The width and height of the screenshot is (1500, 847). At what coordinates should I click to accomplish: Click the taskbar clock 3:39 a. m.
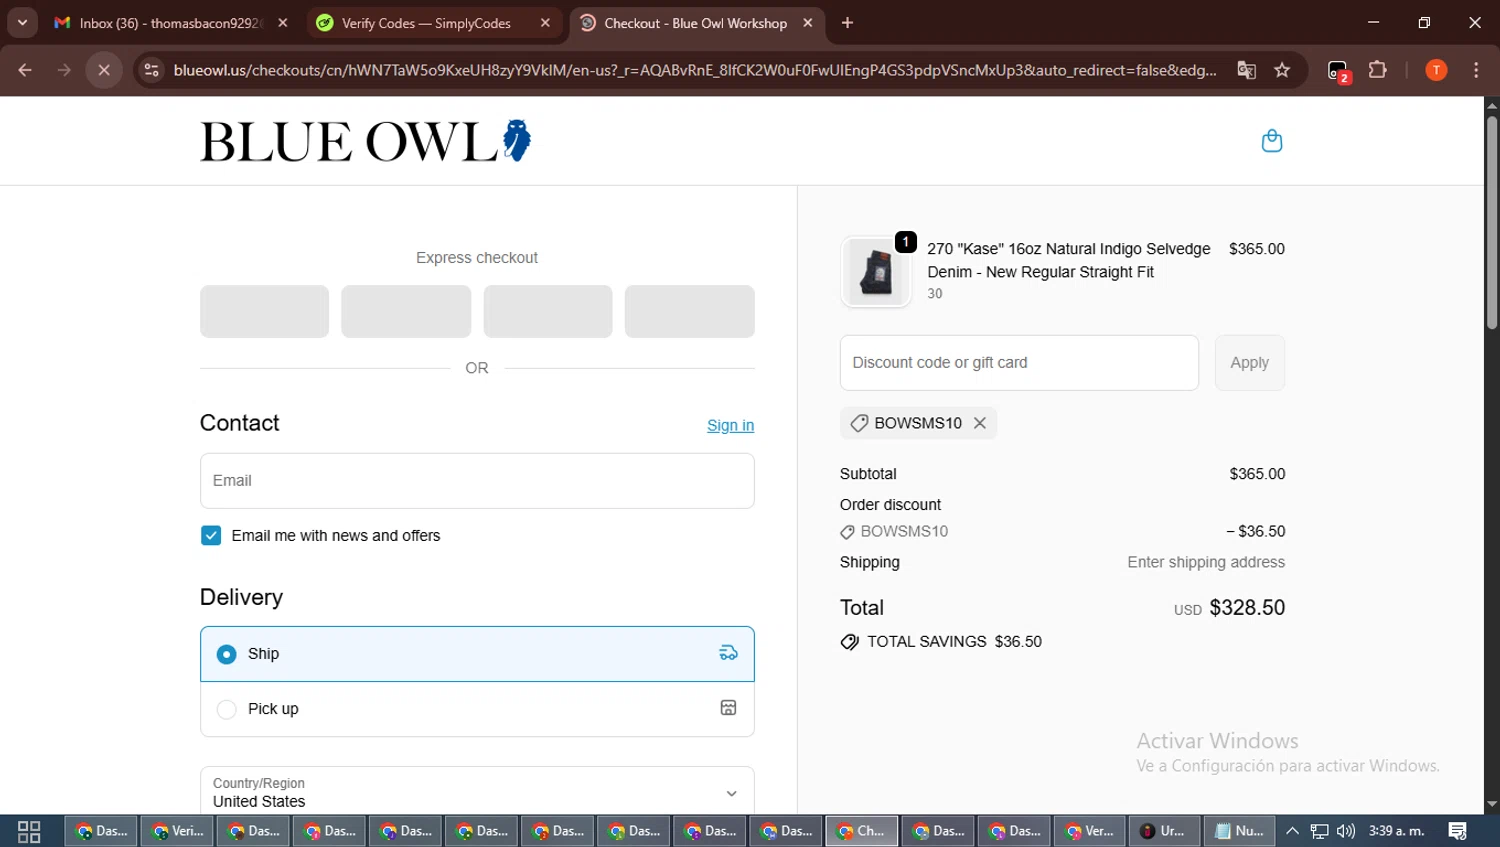click(1396, 831)
